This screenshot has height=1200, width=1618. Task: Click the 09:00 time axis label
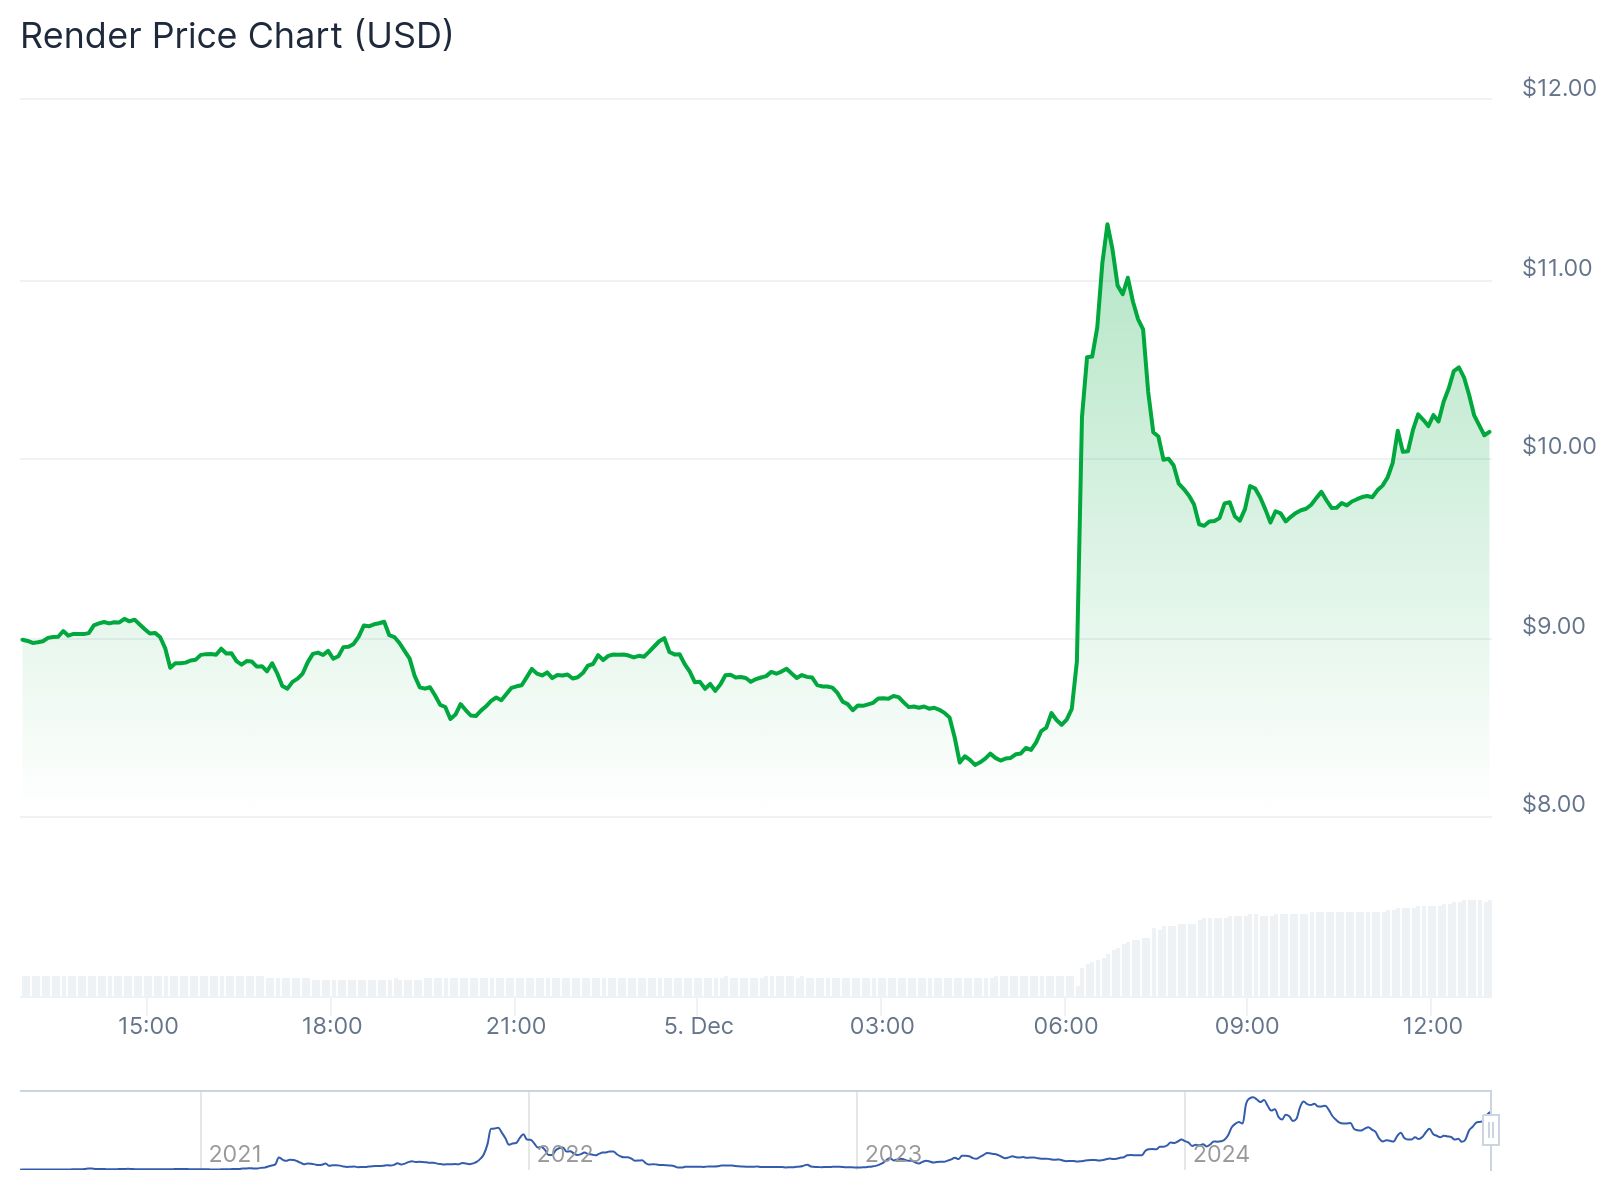(1247, 1026)
